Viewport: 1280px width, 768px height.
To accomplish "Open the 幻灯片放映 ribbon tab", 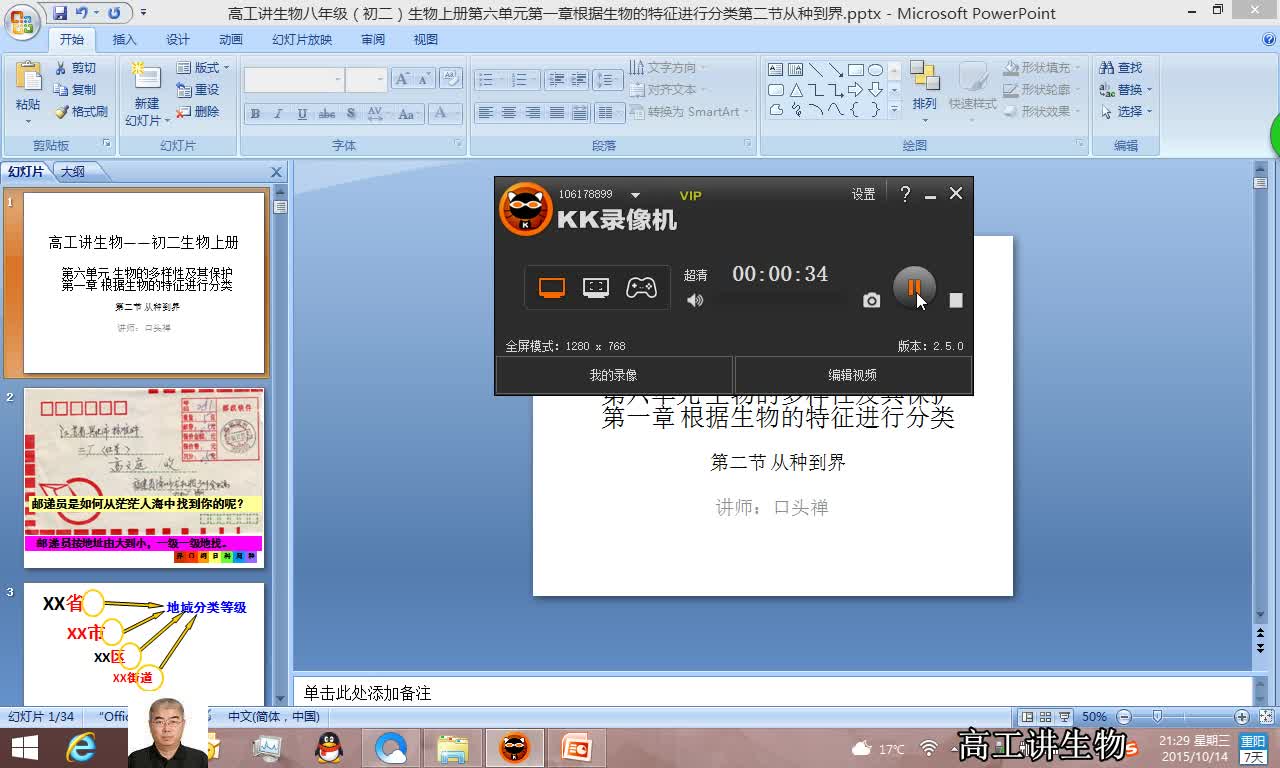I will pos(302,40).
